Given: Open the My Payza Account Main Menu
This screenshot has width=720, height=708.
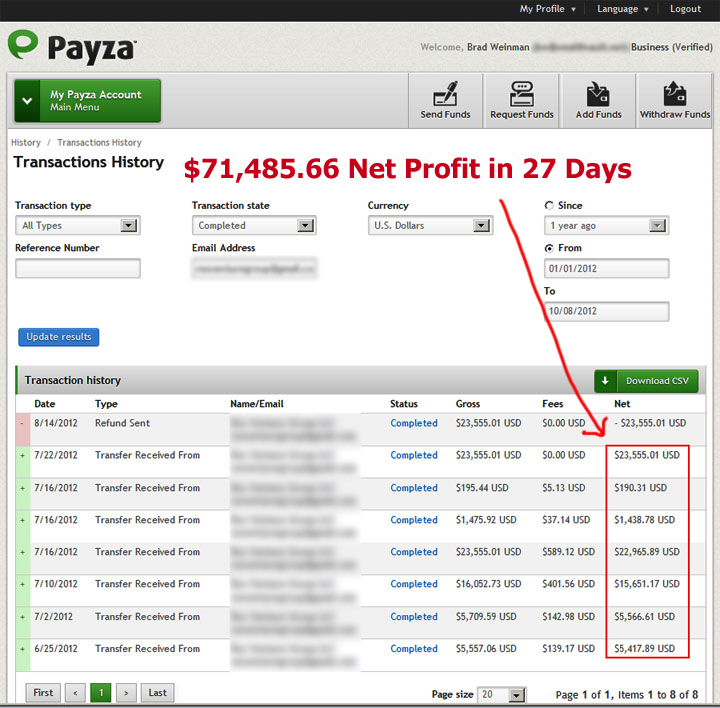Looking at the screenshot, I should point(88,101).
